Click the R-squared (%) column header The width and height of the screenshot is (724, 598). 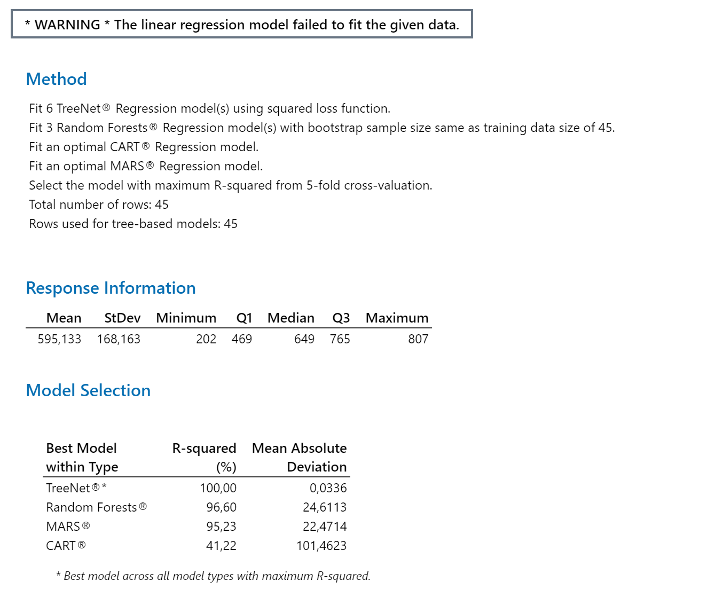pos(205,457)
